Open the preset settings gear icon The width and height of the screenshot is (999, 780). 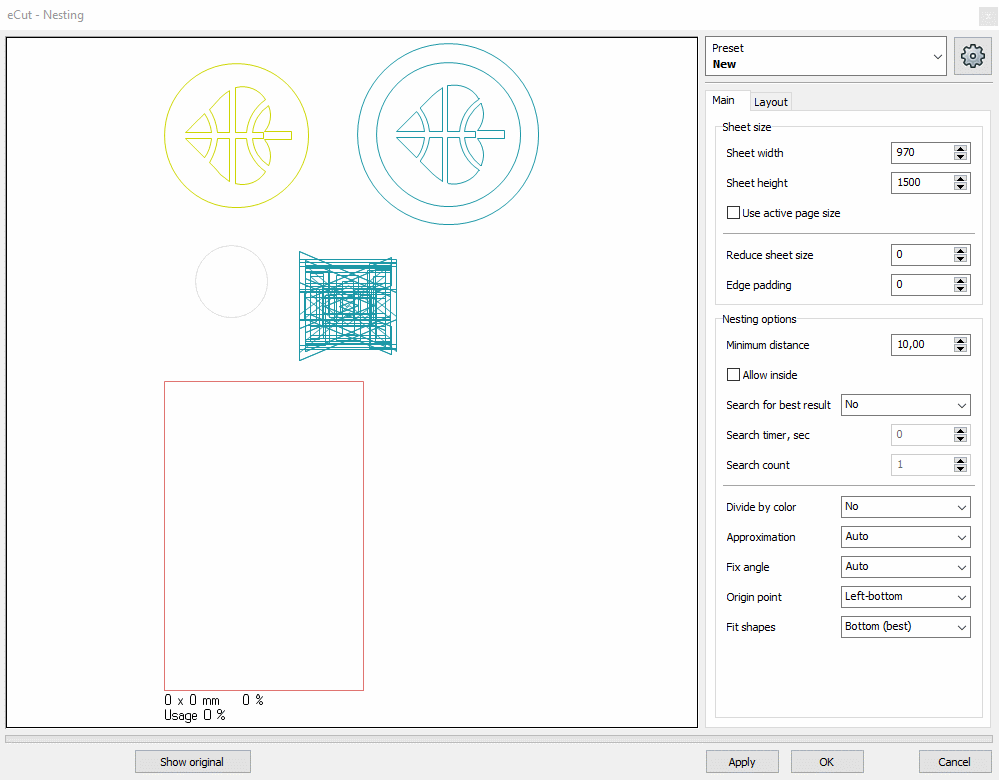[x=972, y=56]
